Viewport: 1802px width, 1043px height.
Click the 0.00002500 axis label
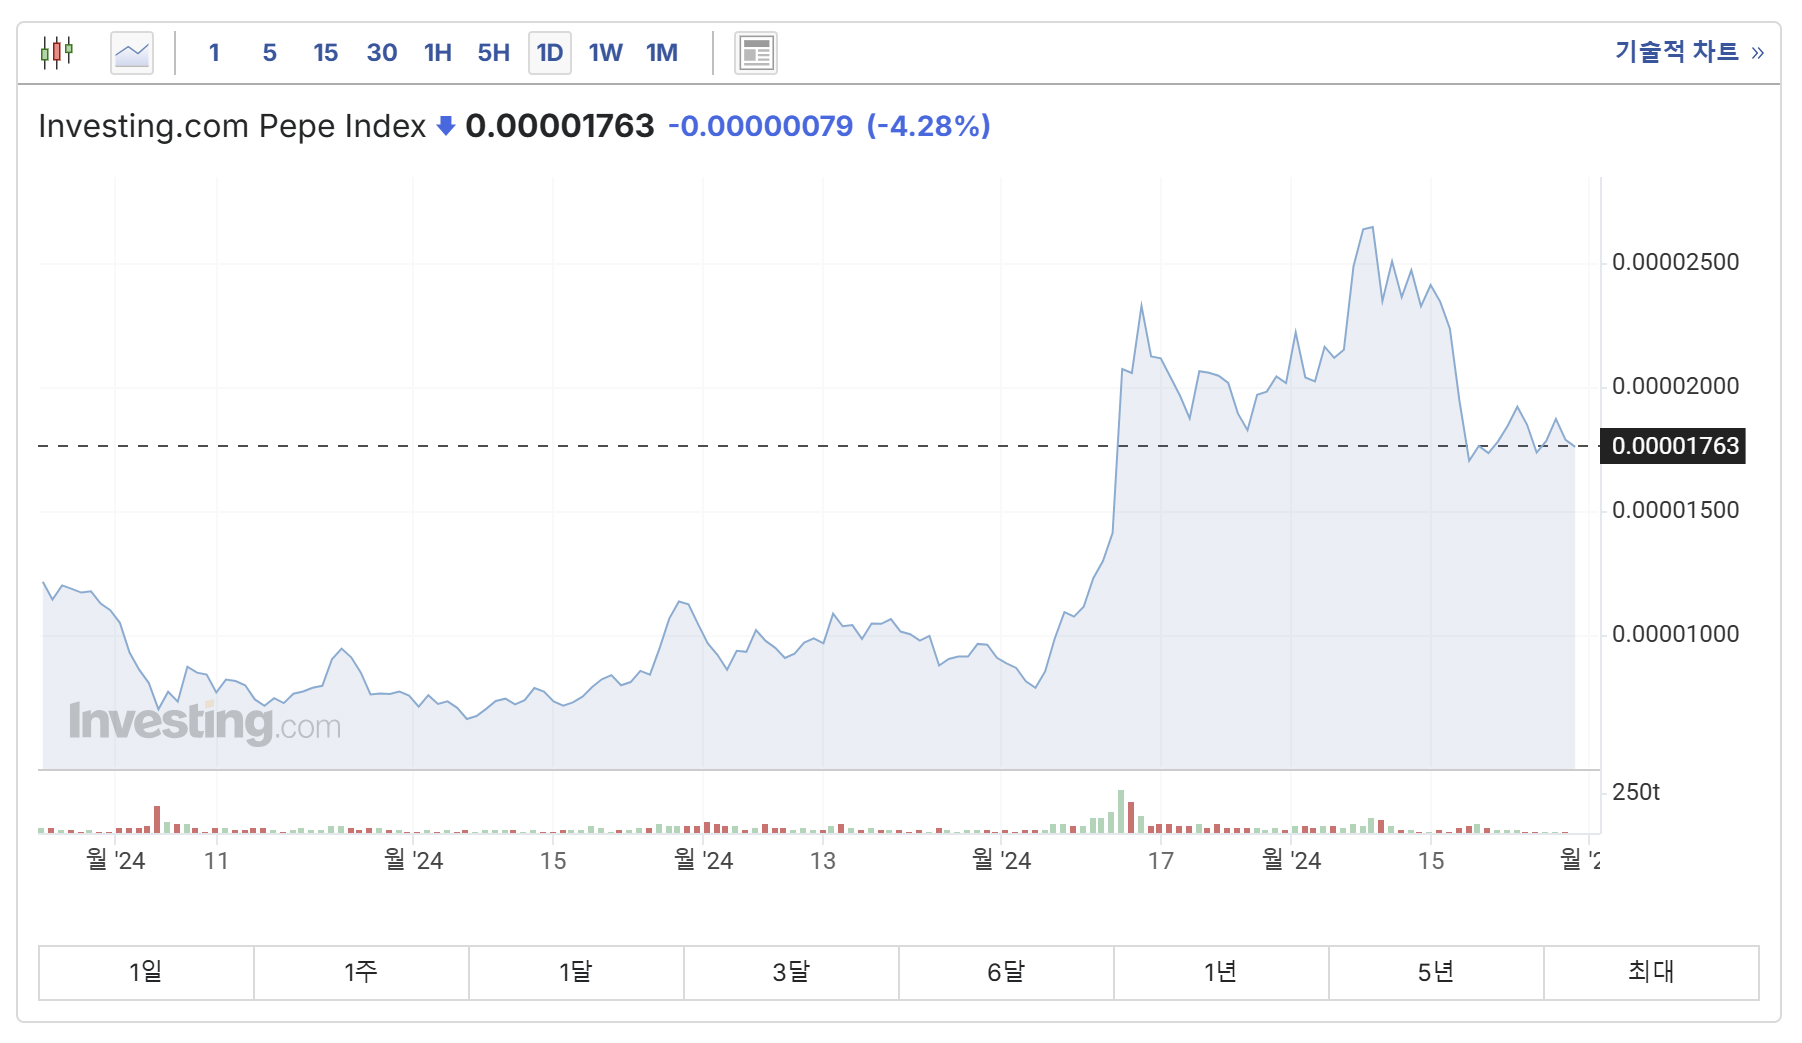point(1675,262)
